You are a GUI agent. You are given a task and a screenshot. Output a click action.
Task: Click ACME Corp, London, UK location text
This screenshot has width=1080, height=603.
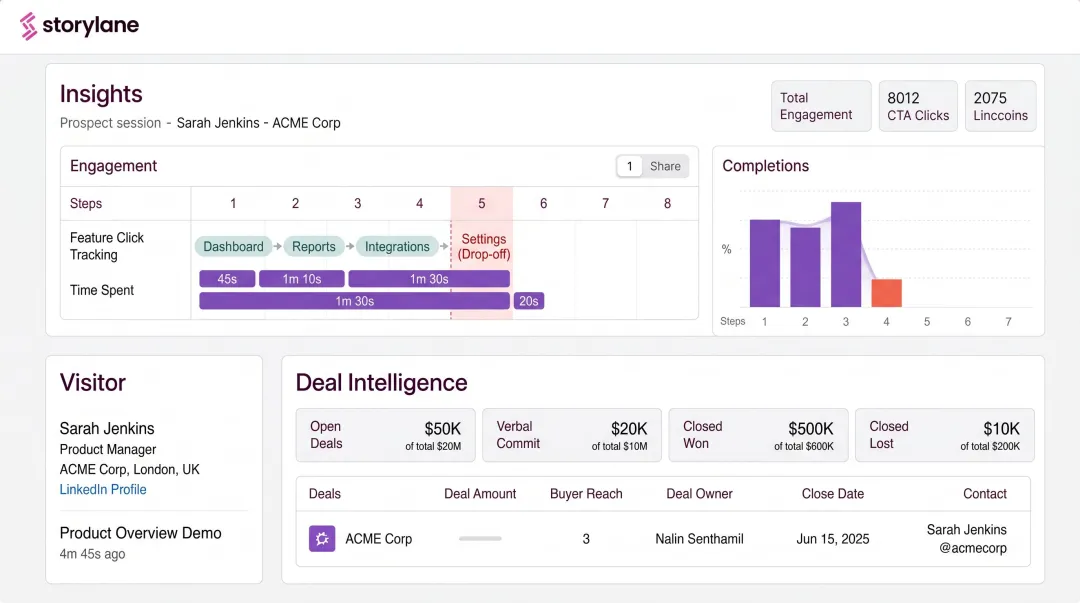129,469
